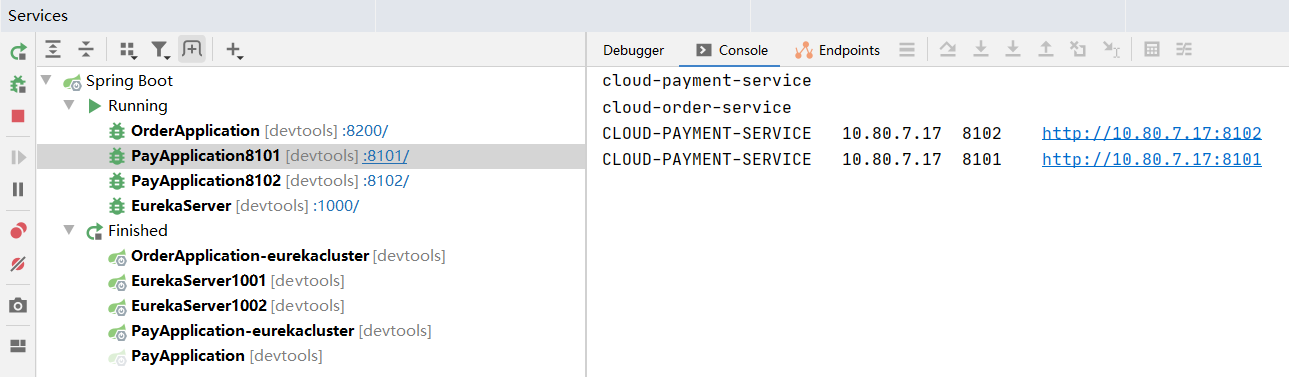Open the :8200/ port link
Image resolution: width=1289 pixels, height=377 pixels.
pyautogui.click(x=365, y=131)
